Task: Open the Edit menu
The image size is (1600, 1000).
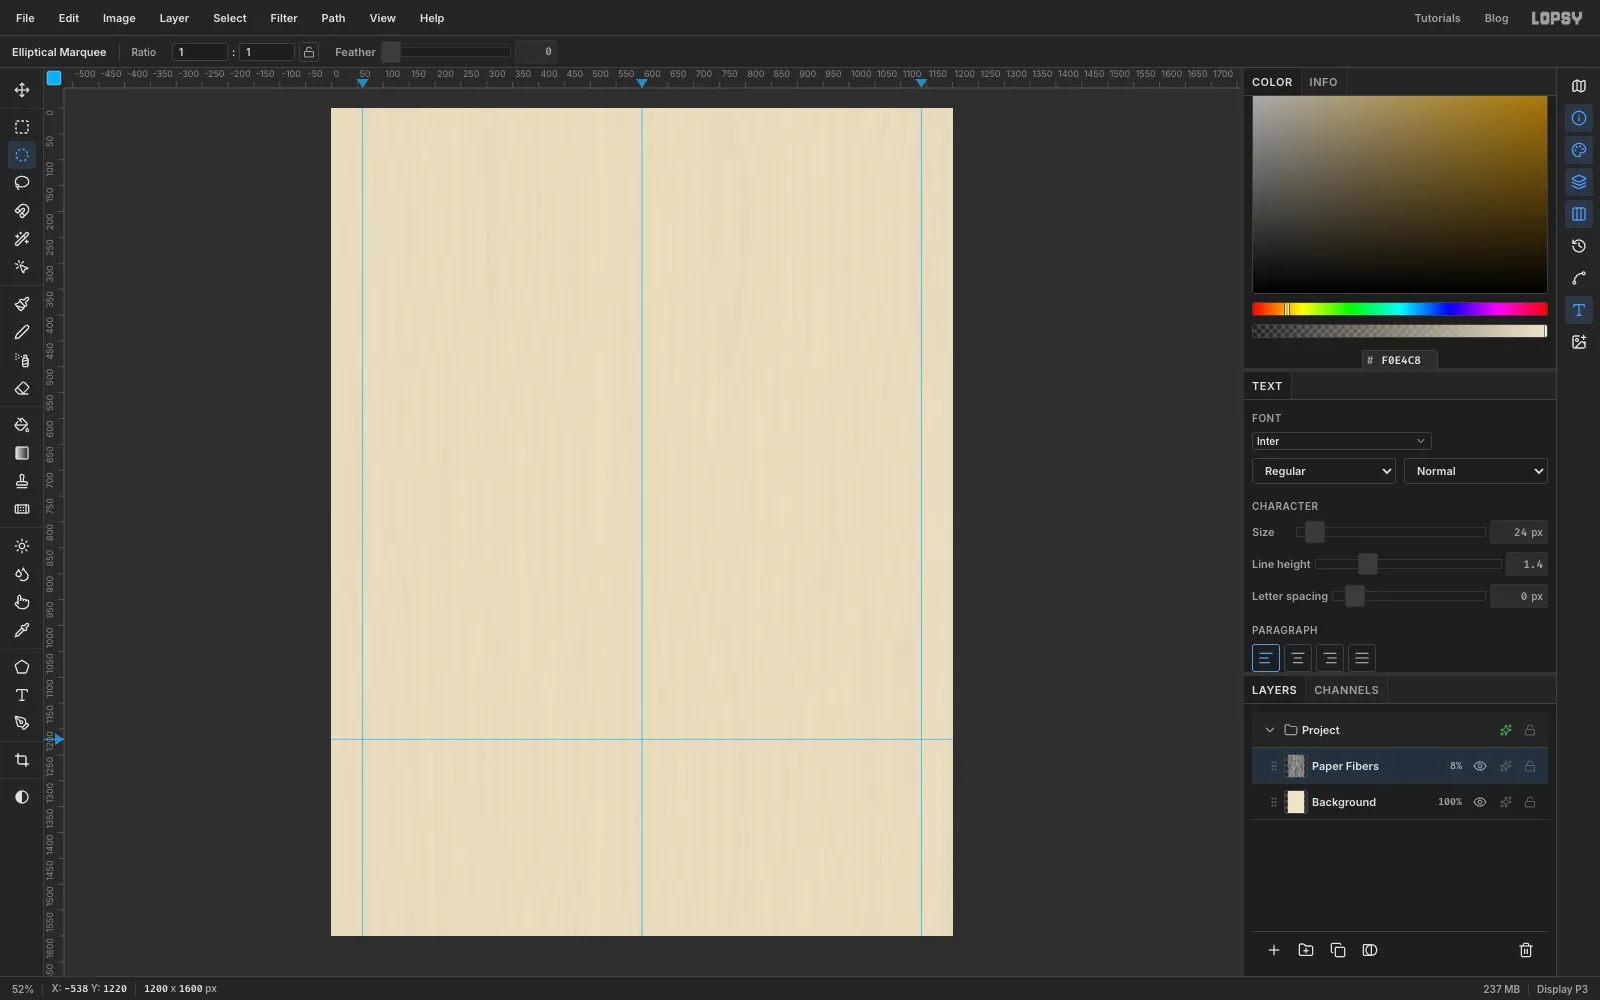Action: (69, 18)
